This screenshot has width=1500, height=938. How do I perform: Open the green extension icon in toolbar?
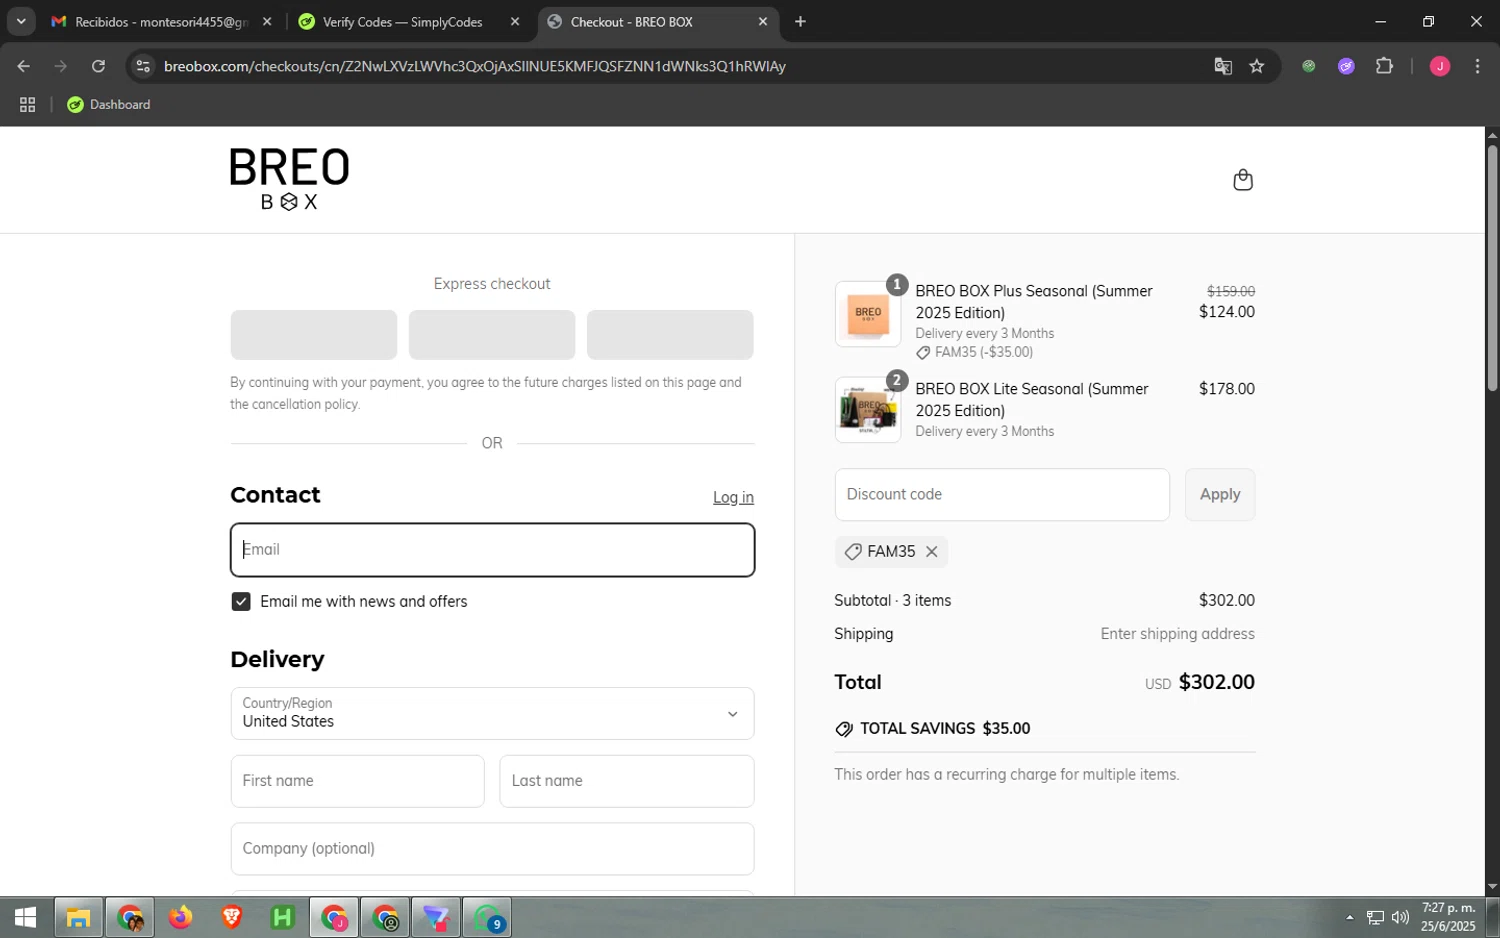(x=1308, y=66)
